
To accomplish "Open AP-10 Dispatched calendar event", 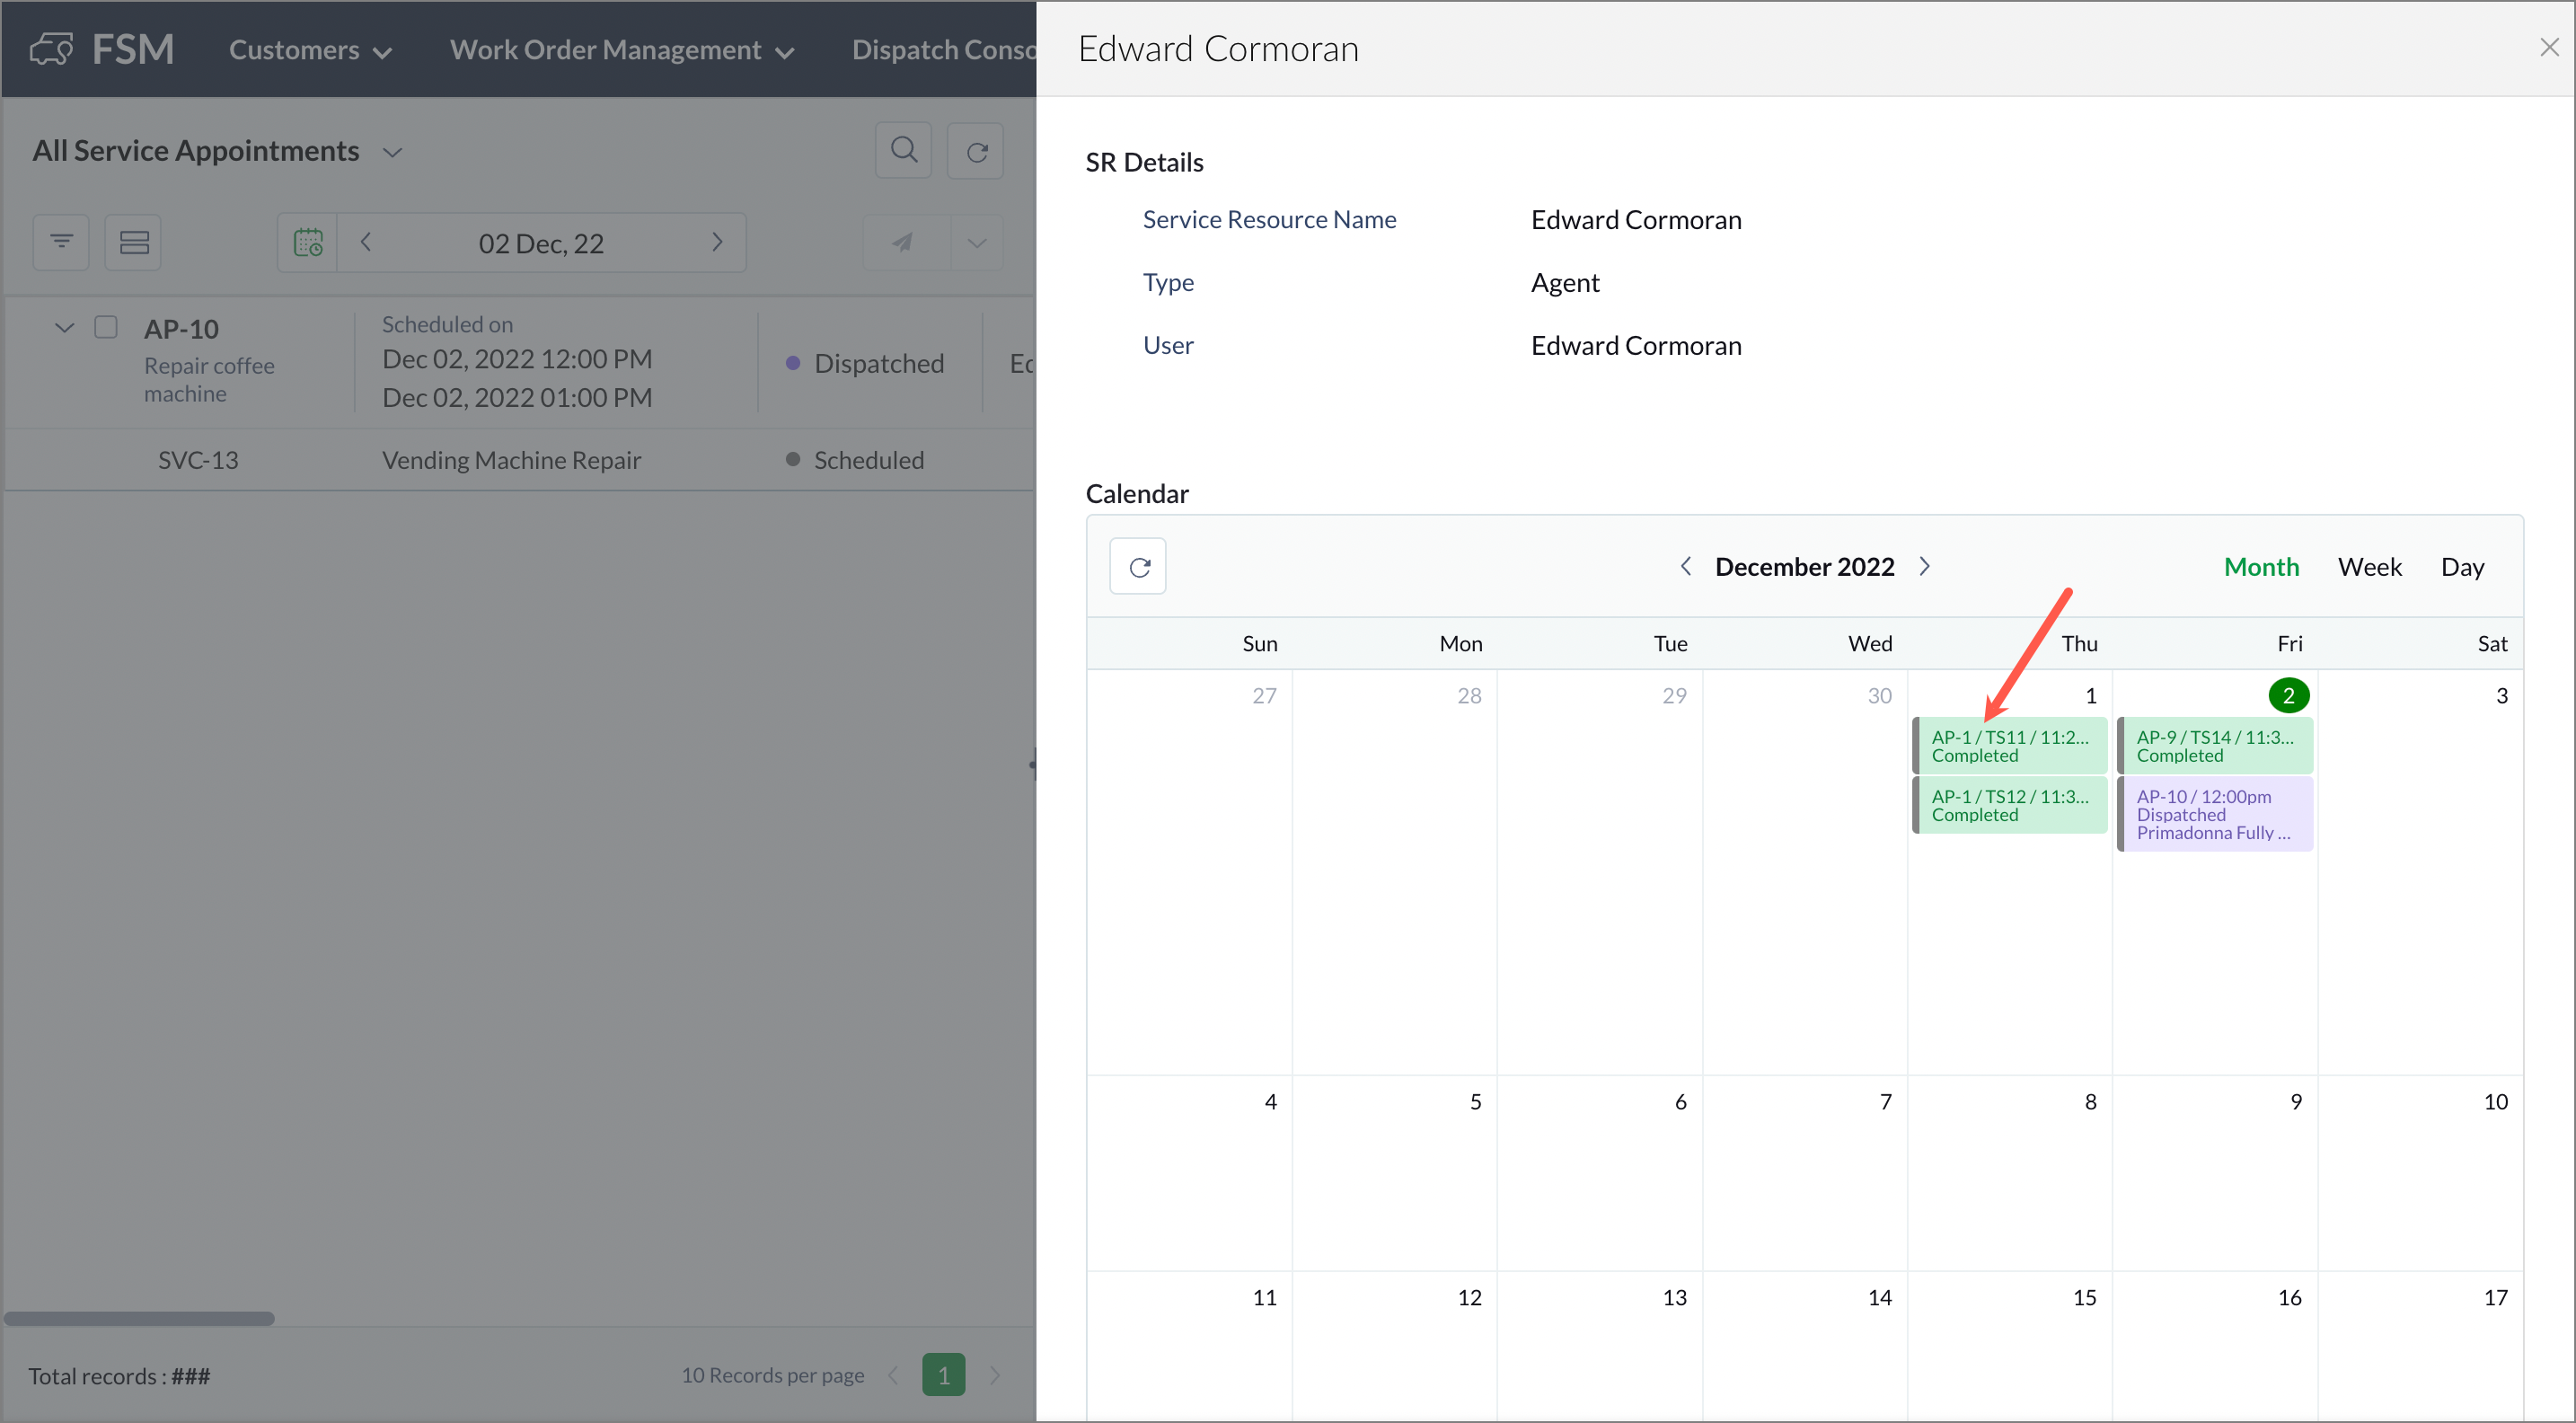I will pyautogui.click(x=2215, y=814).
